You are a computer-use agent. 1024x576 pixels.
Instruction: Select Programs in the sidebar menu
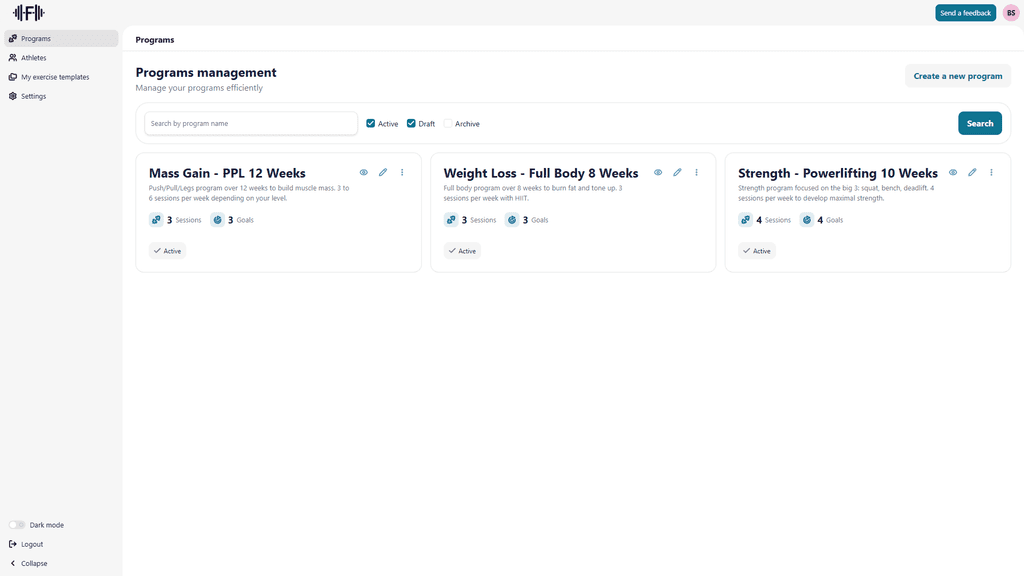[x=13, y=39]
